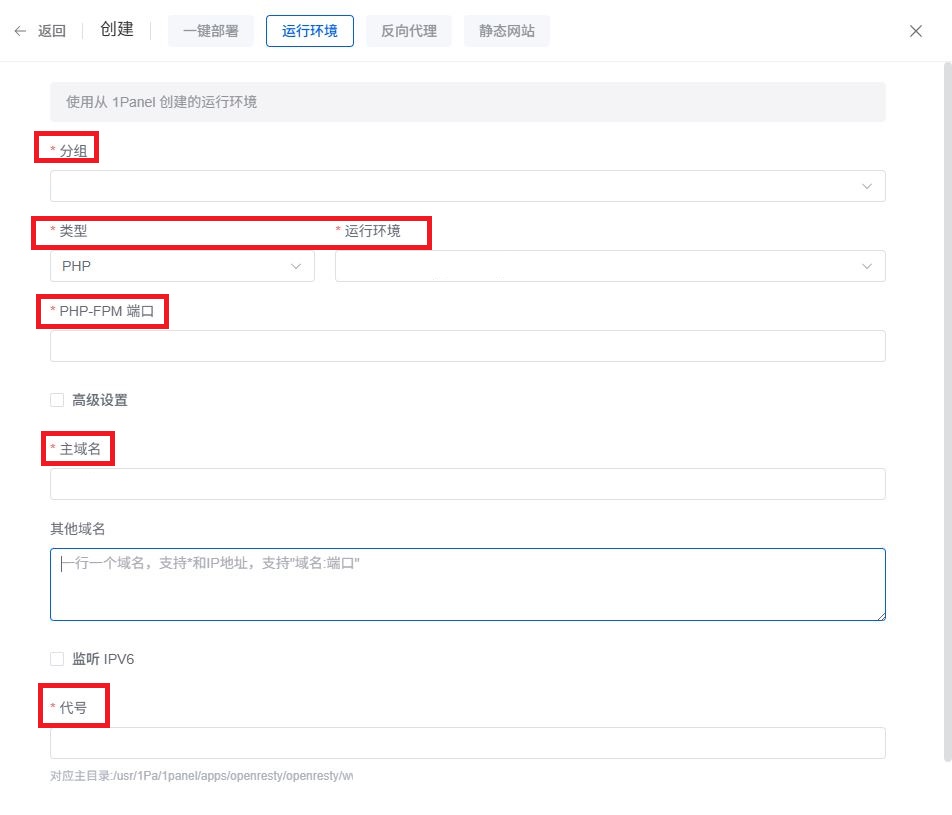Viewport: 952px width, 815px height.
Task: Switch to the 一键部署 tab
Action: tap(211, 31)
